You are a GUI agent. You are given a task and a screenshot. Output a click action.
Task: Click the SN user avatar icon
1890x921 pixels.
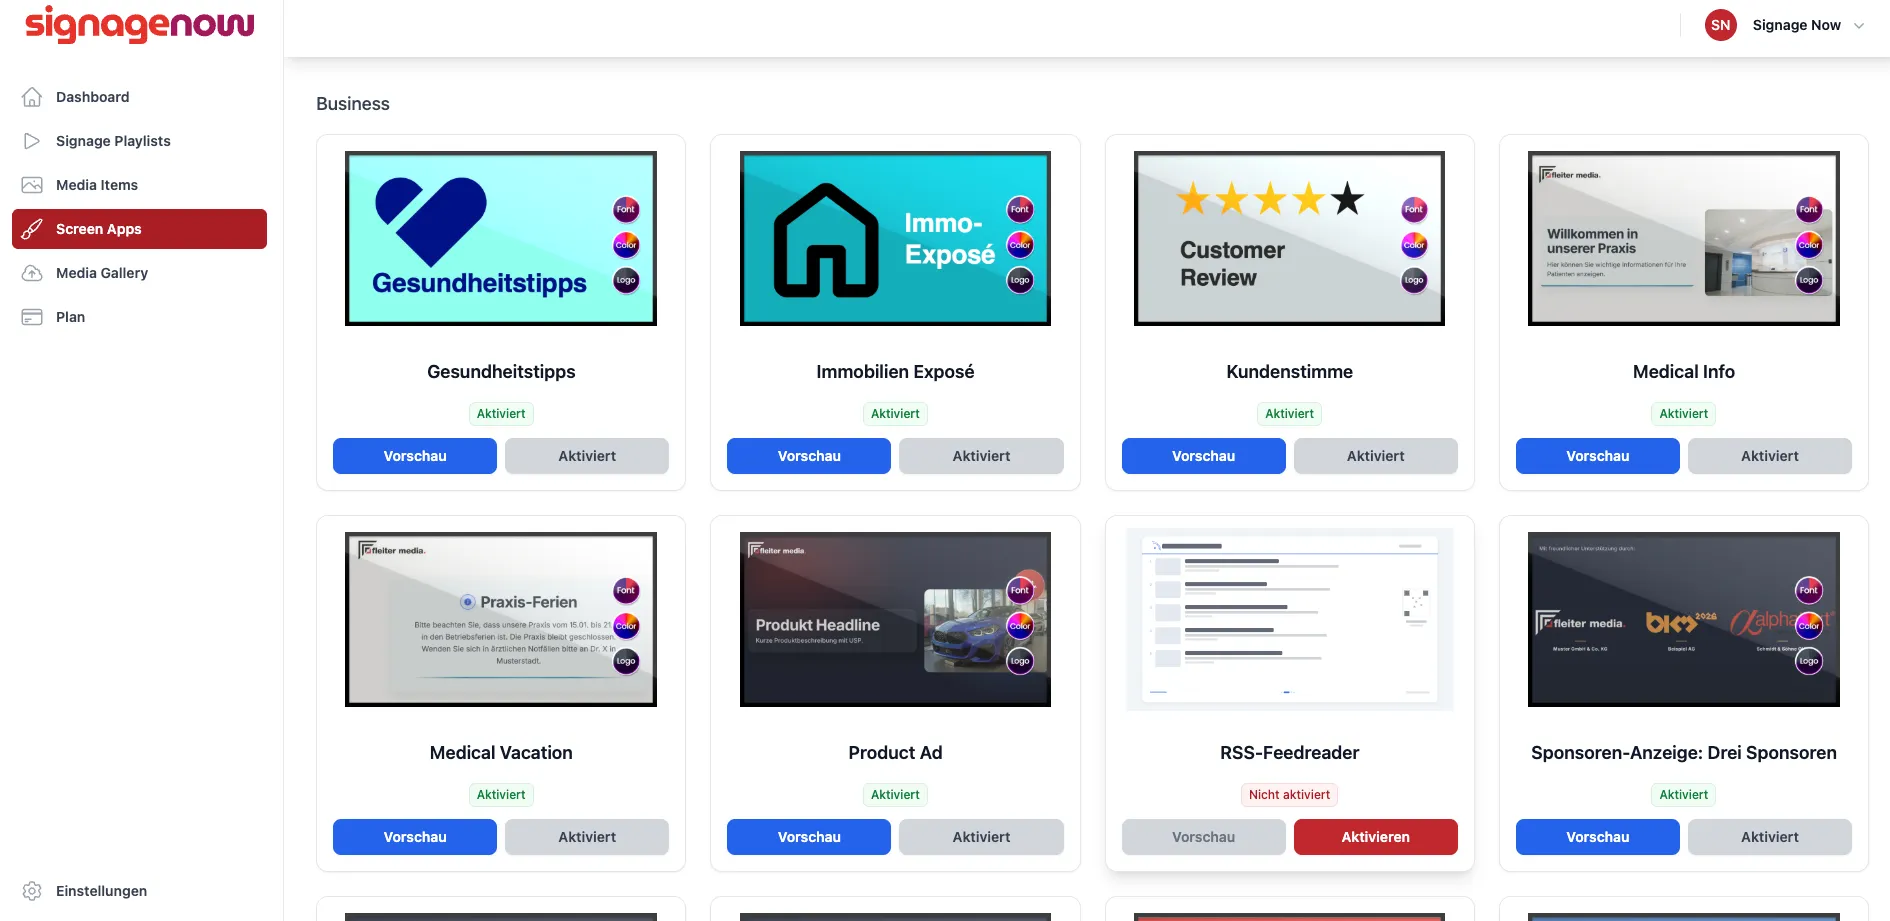tap(1721, 25)
